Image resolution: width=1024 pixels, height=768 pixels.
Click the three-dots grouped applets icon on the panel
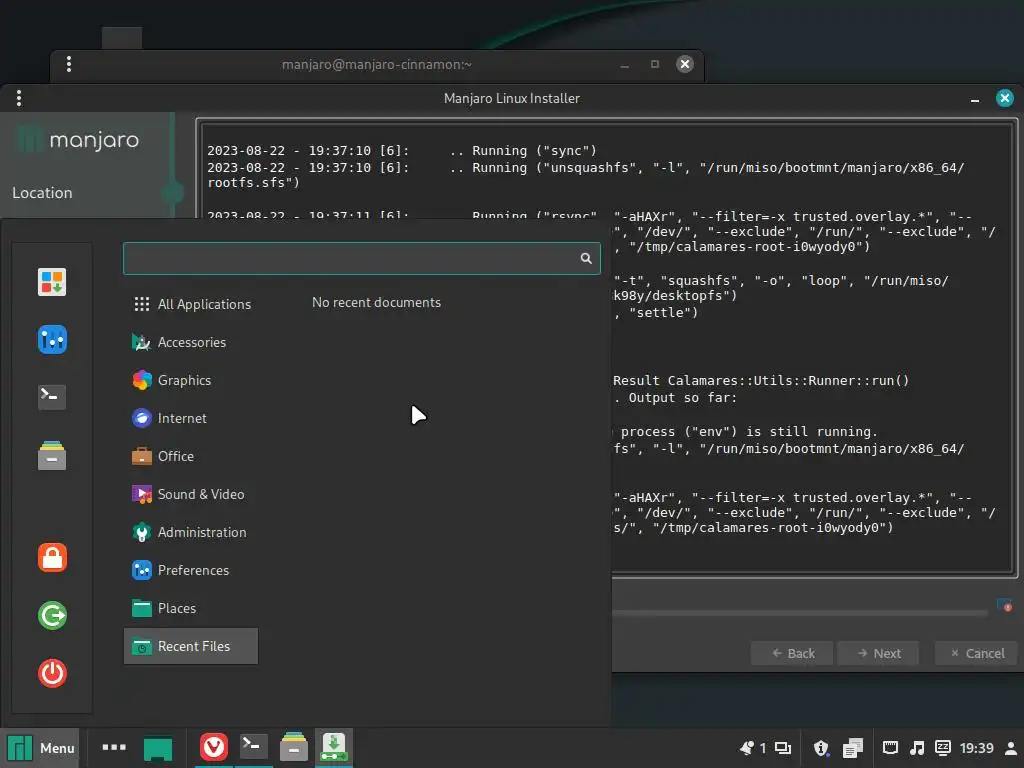click(x=114, y=747)
